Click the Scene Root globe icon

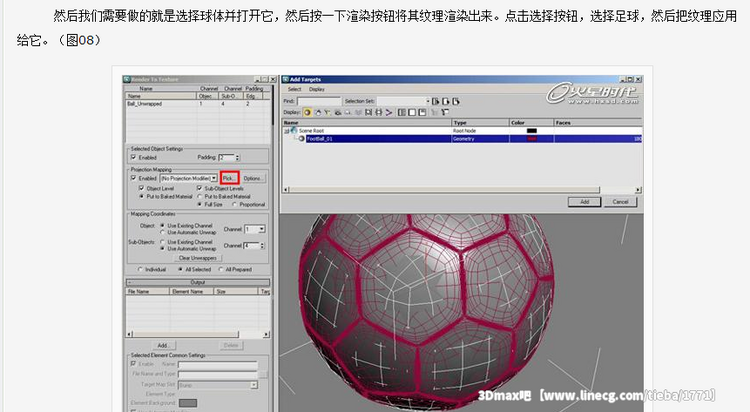click(x=294, y=131)
